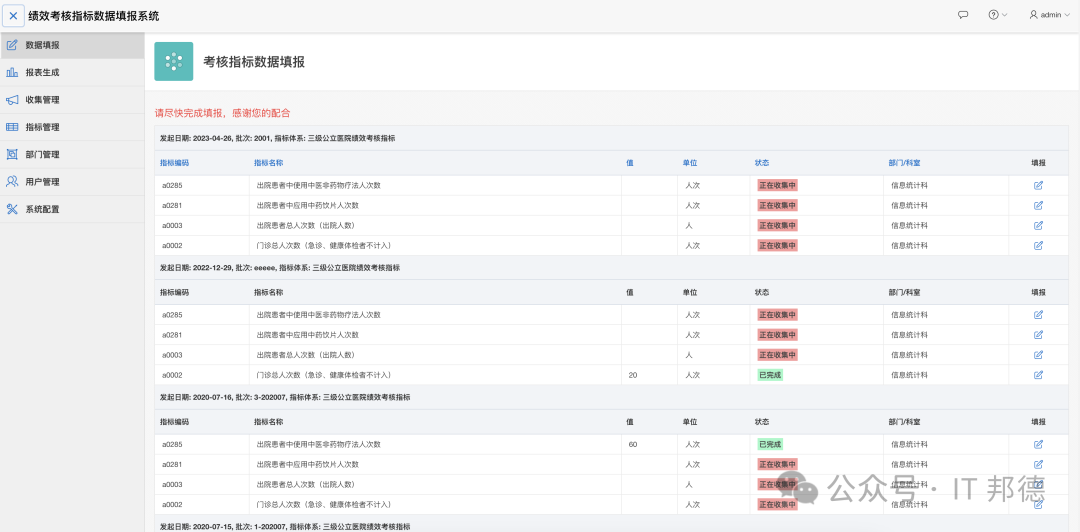The width and height of the screenshot is (1080, 532).
Task: Open the help question mark dropdown
Action: pyautogui.click(x=997, y=14)
